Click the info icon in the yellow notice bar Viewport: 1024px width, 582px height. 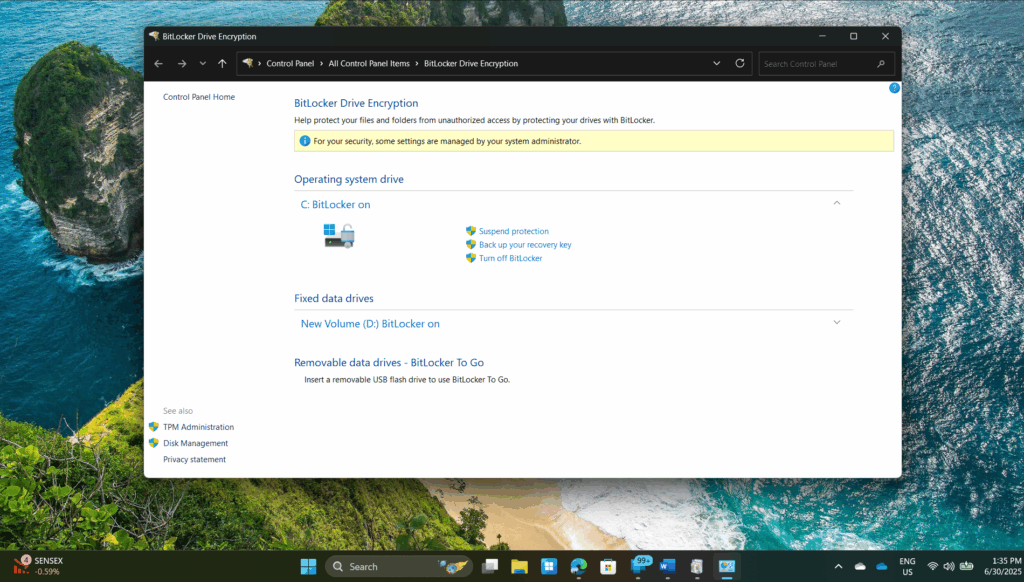tap(305, 141)
